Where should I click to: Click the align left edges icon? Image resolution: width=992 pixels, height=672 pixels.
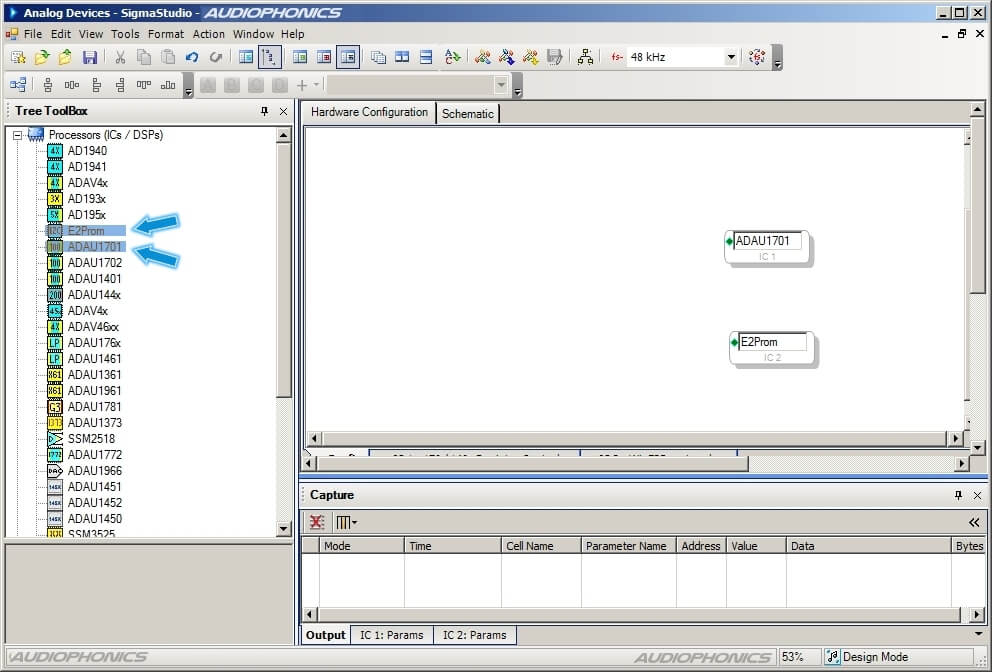pyautogui.click(x=96, y=85)
